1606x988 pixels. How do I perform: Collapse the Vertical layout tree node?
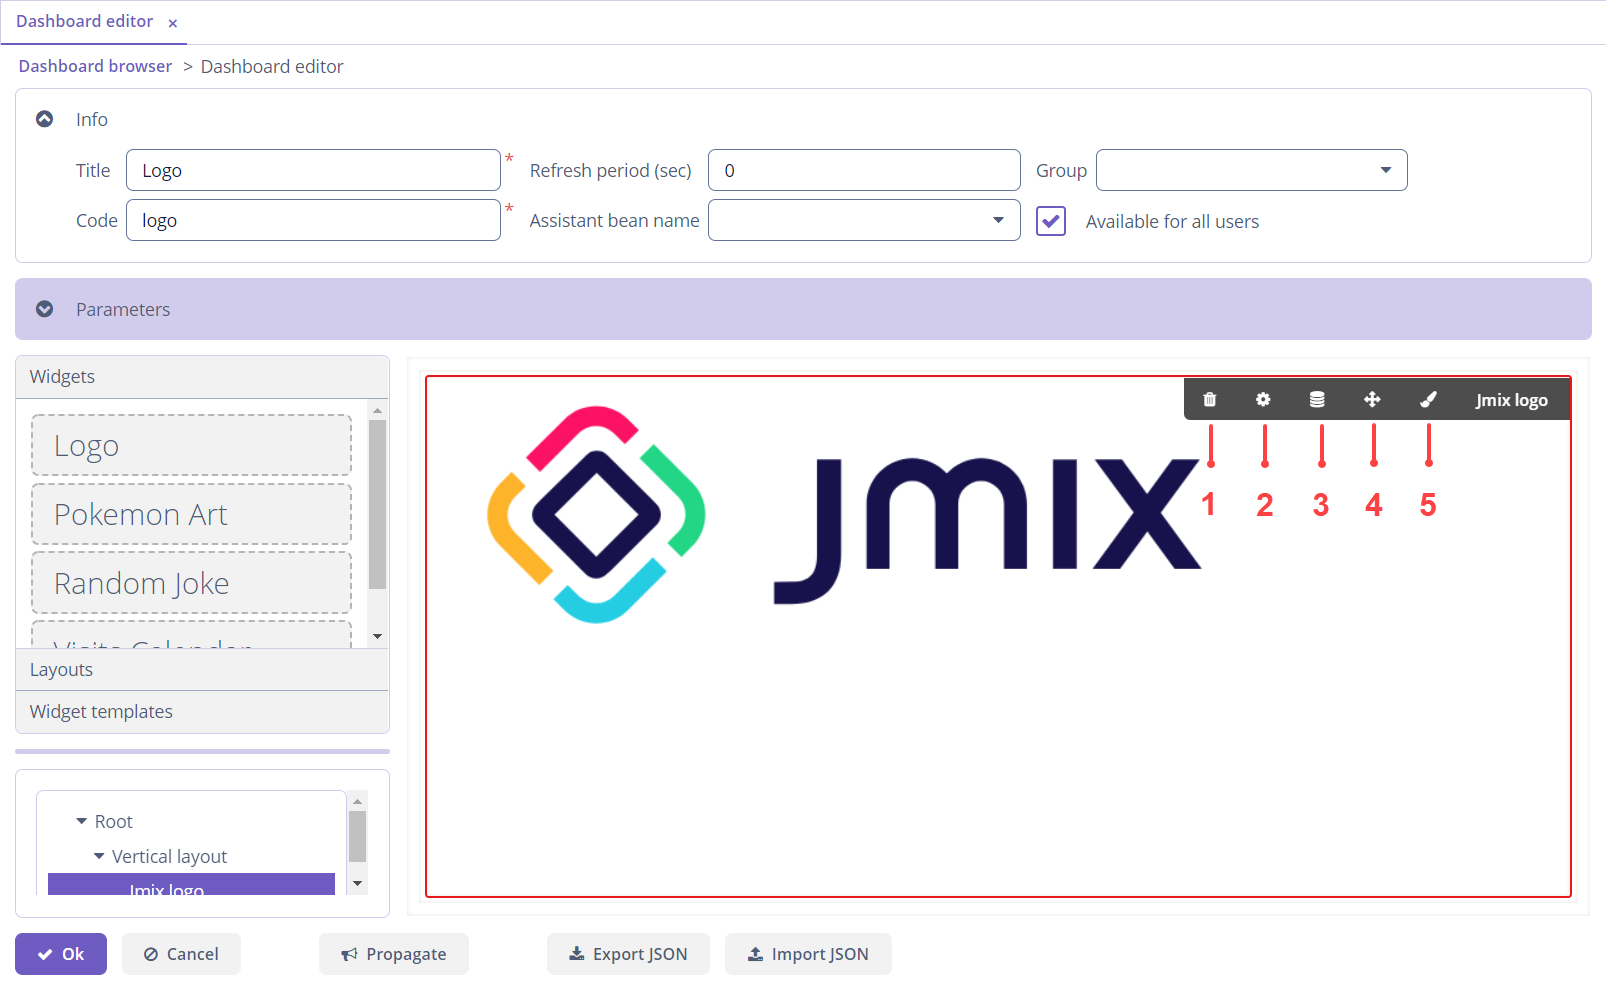tap(99, 856)
